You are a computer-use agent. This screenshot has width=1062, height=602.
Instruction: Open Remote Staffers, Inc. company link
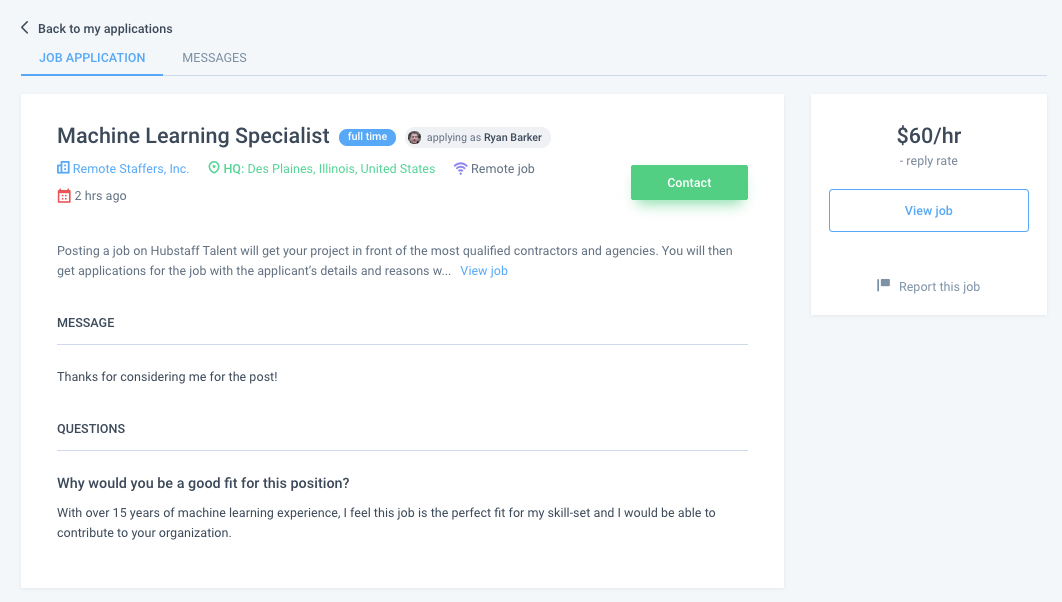tap(131, 169)
